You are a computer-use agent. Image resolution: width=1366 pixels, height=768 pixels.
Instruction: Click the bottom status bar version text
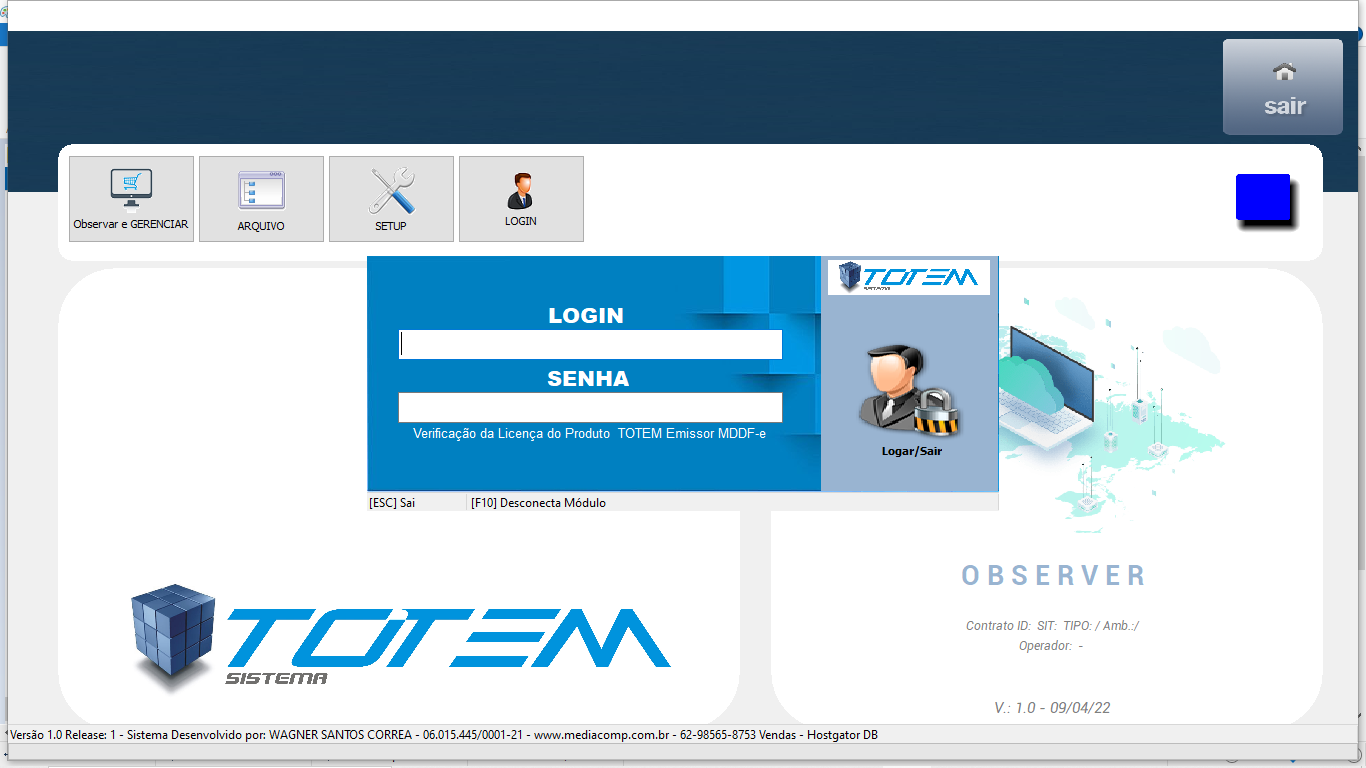pos(444,735)
